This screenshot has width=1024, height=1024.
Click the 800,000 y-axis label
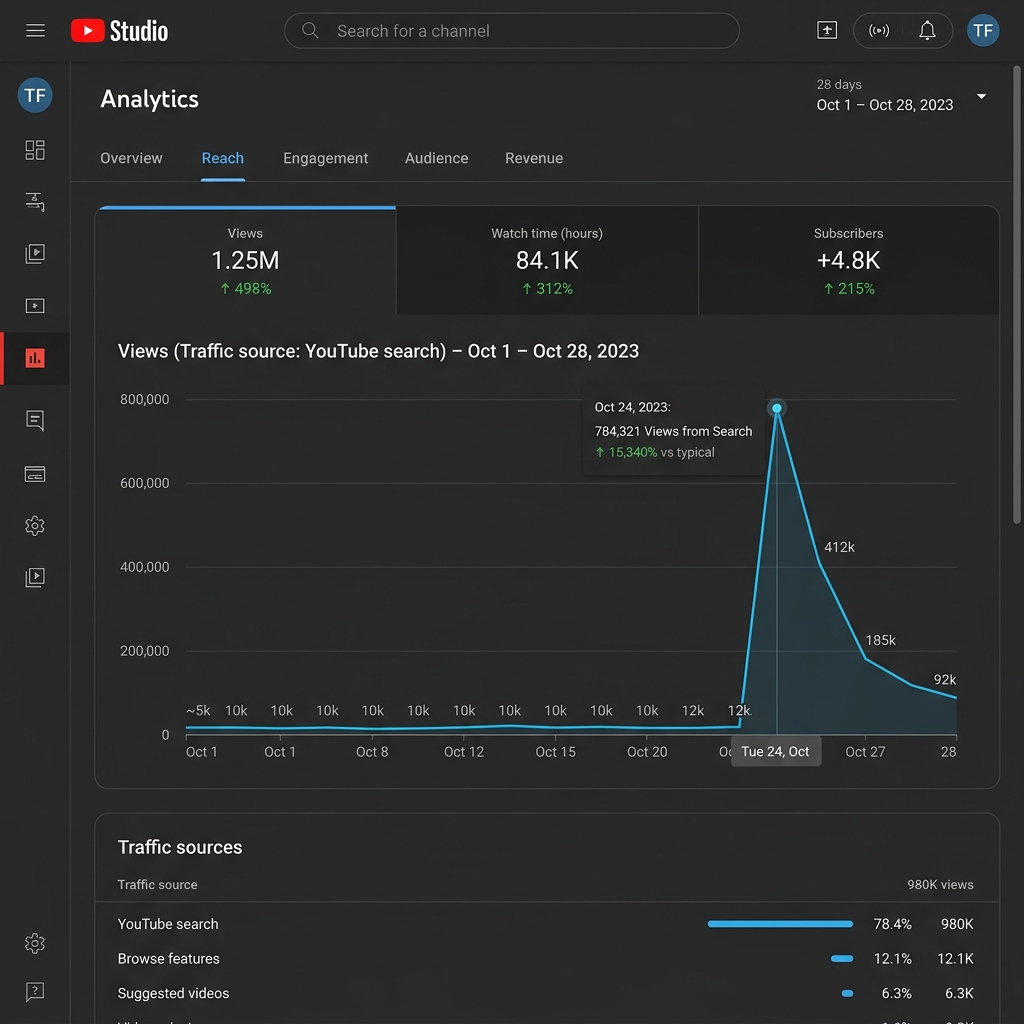[x=144, y=399]
